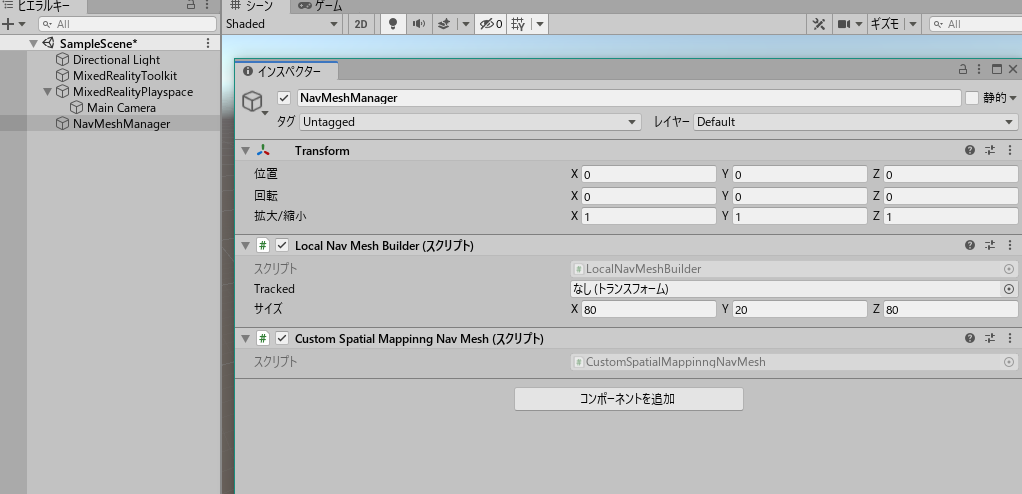Screen dimensions: 1022x494
Task: Click the scene camera settings icon
Action: coord(845,24)
